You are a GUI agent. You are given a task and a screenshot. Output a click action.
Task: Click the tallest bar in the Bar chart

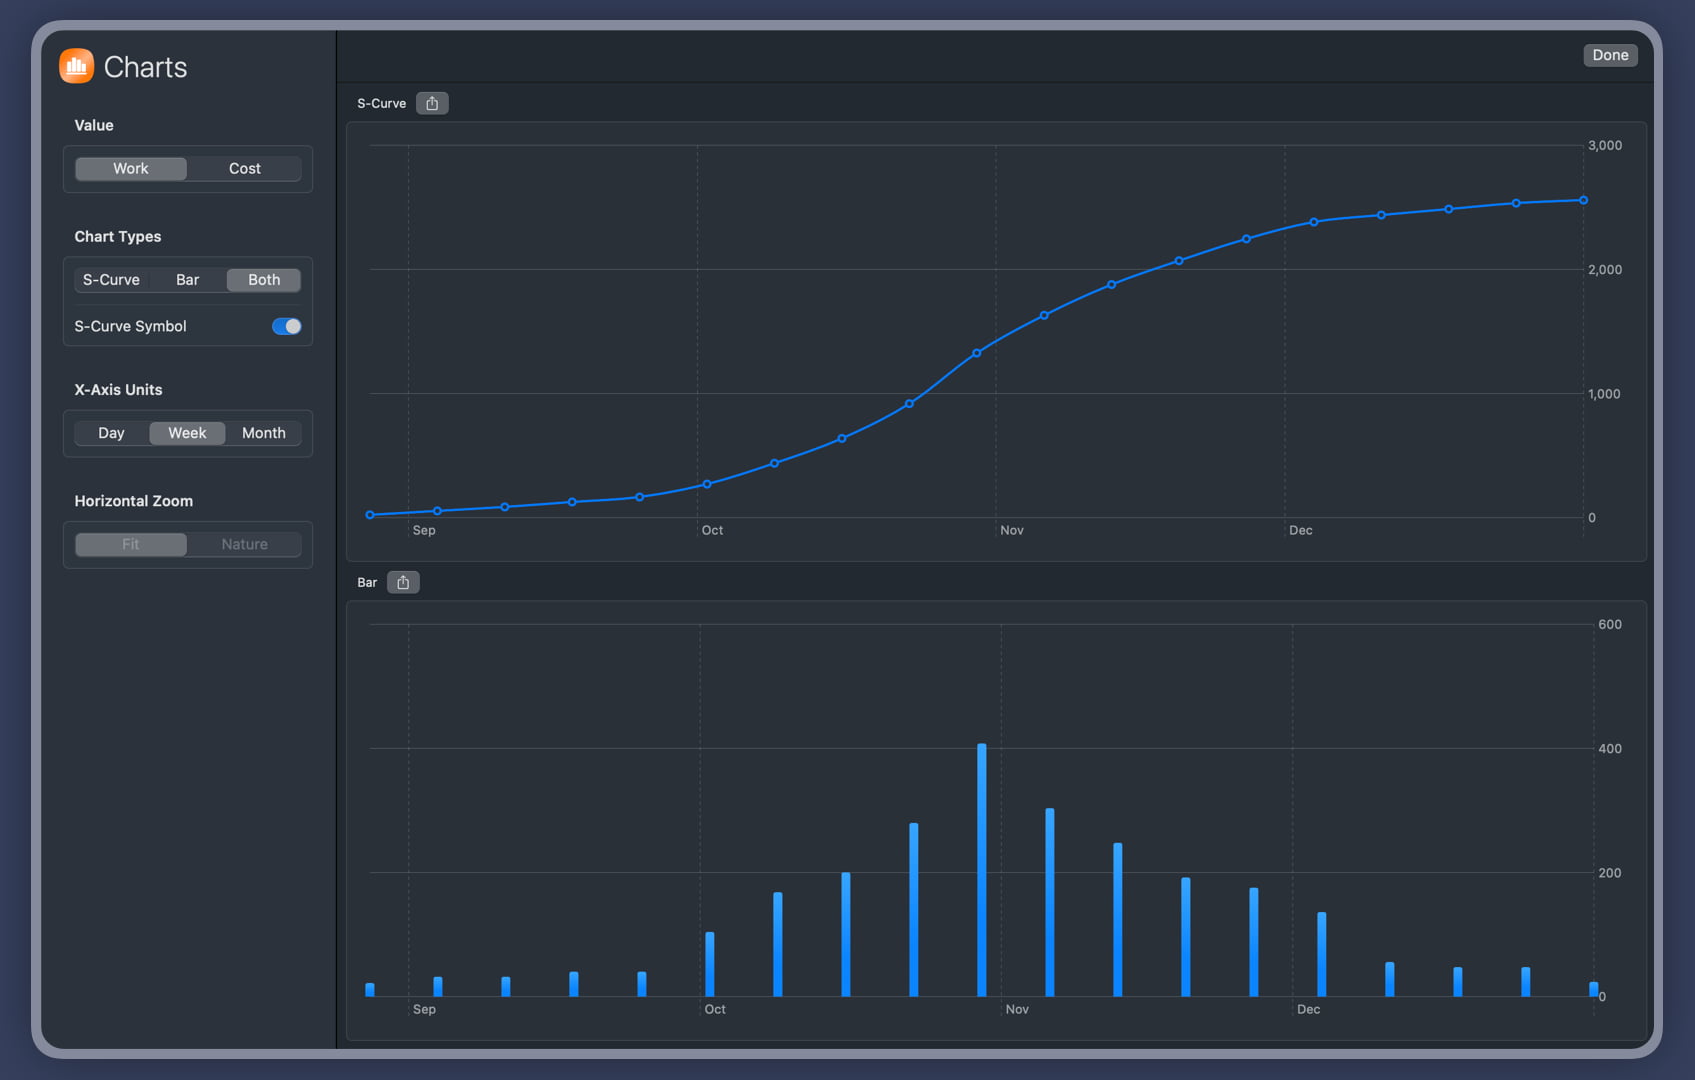pyautogui.click(x=981, y=870)
